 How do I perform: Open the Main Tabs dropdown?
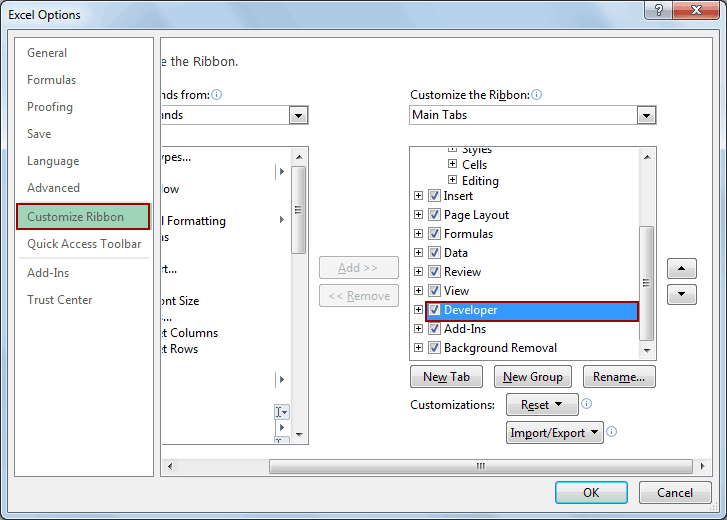point(646,115)
